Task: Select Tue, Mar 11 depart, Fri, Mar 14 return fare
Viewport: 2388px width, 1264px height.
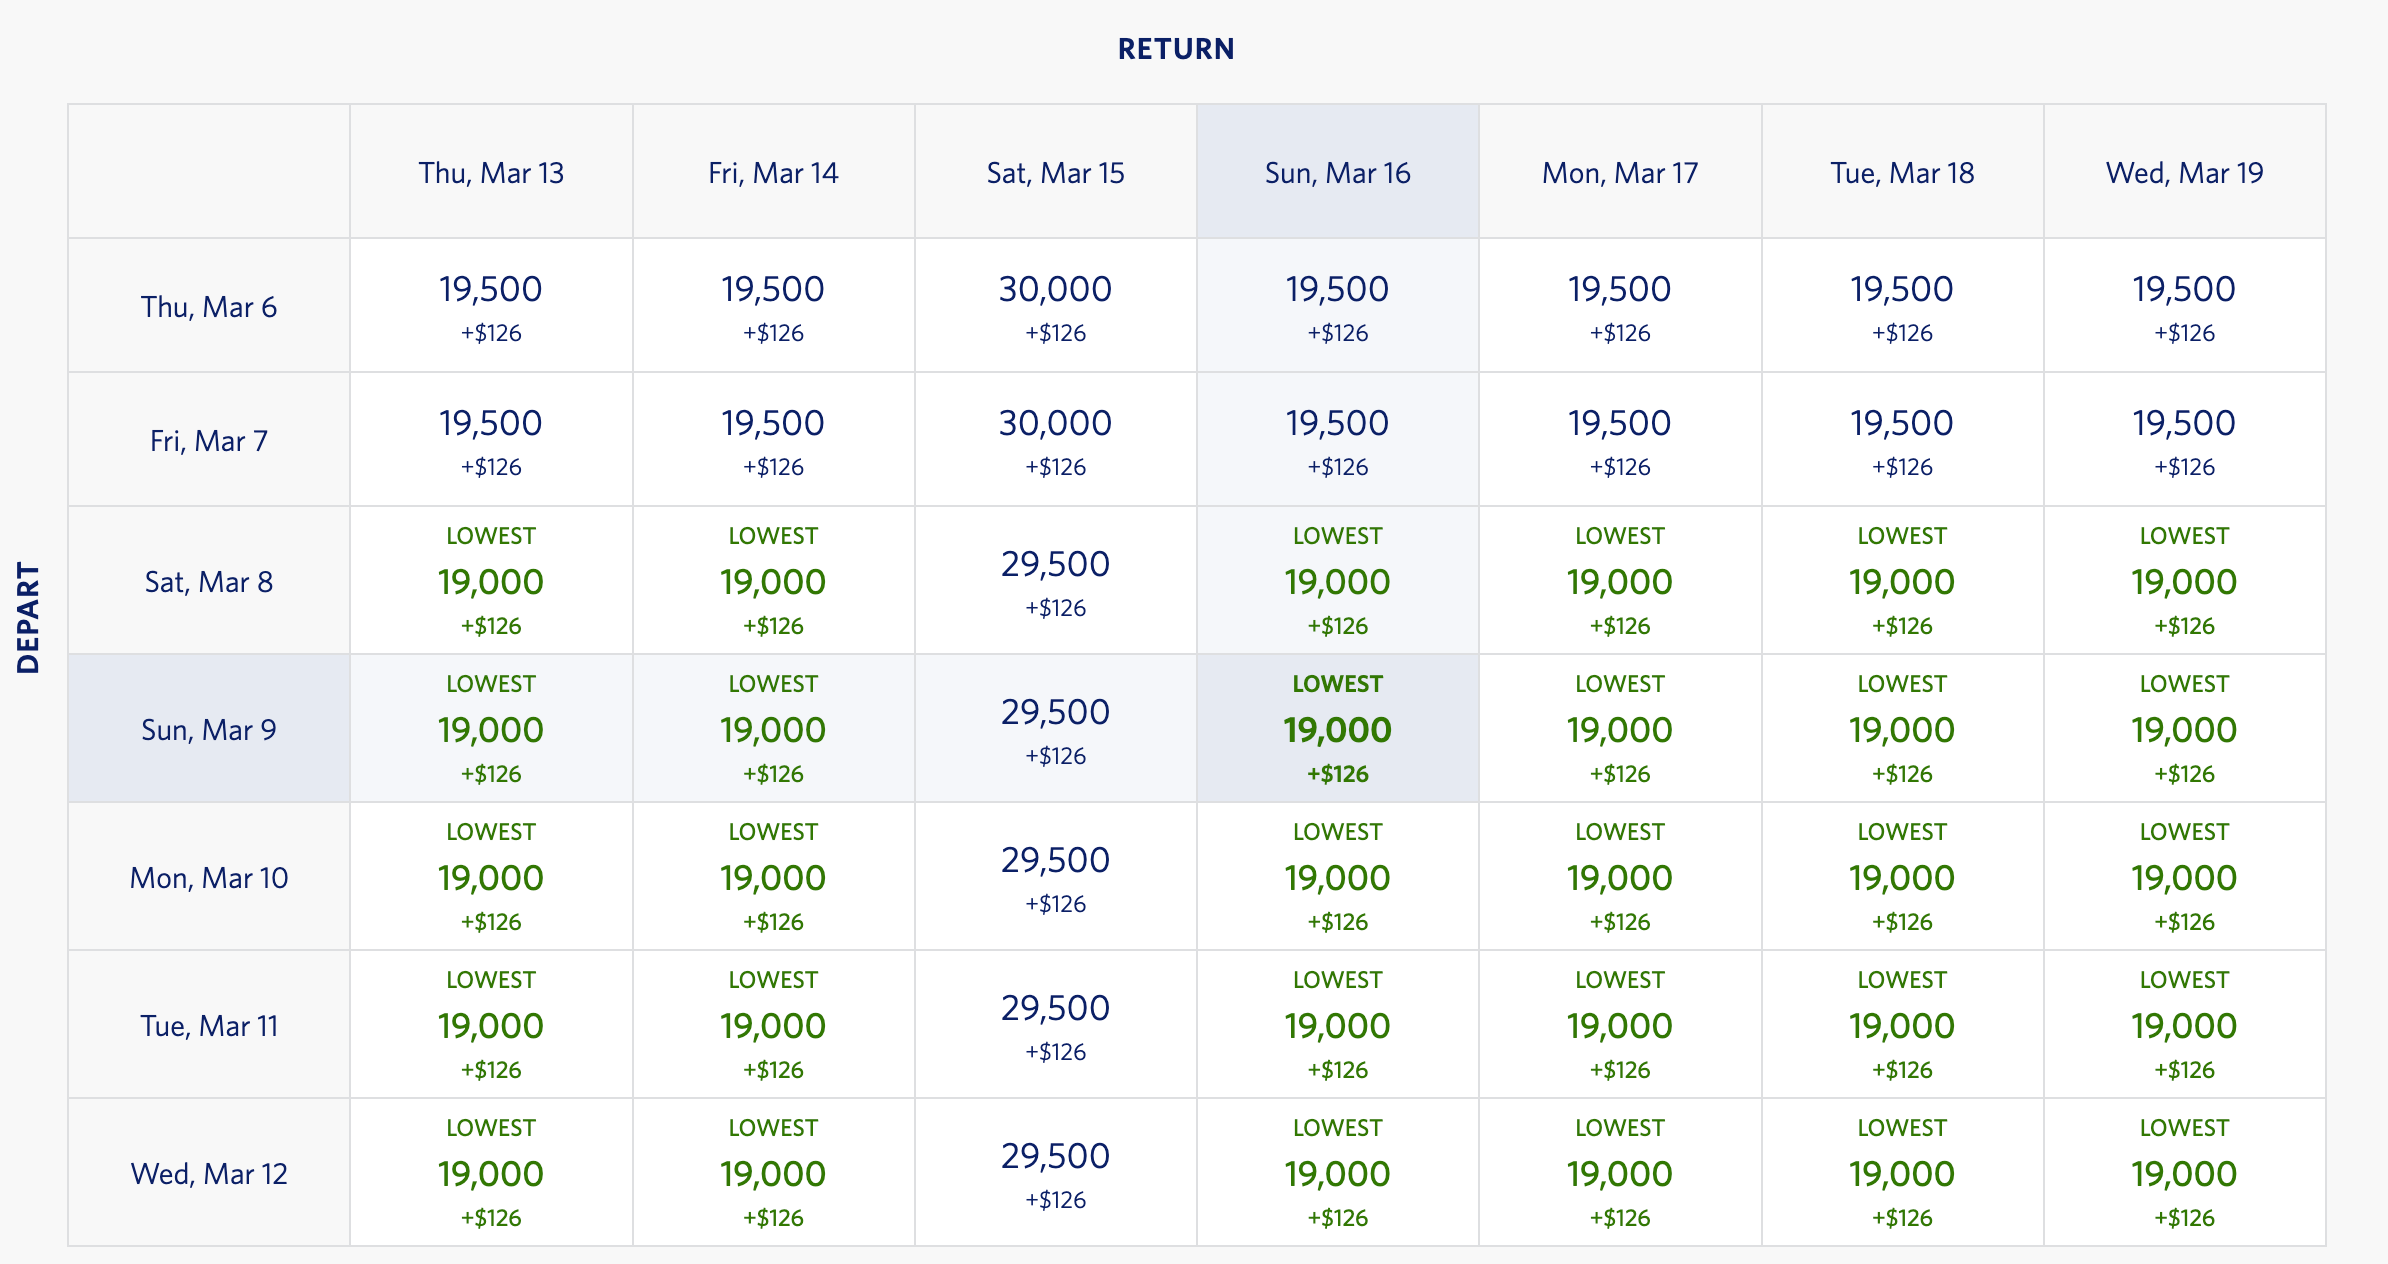Action: click(773, 1025)
